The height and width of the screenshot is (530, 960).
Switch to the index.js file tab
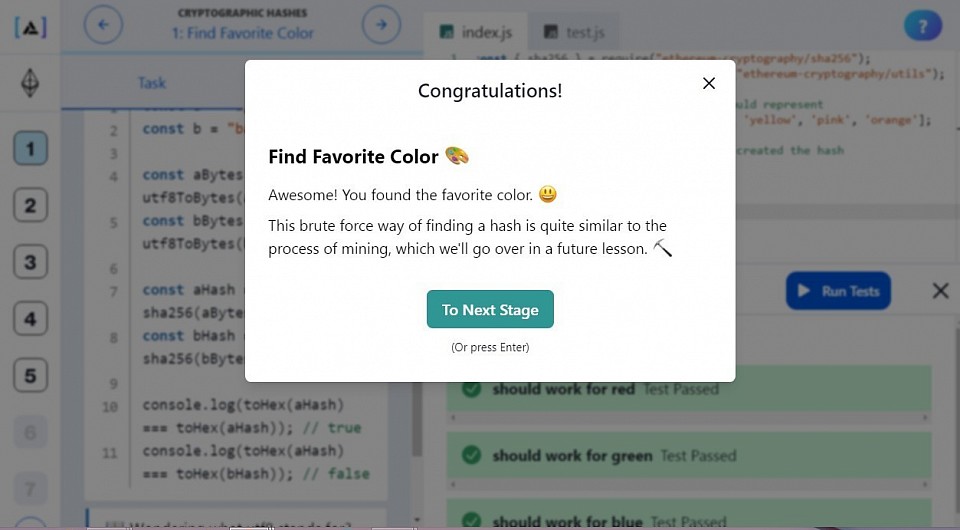(476, 32)
